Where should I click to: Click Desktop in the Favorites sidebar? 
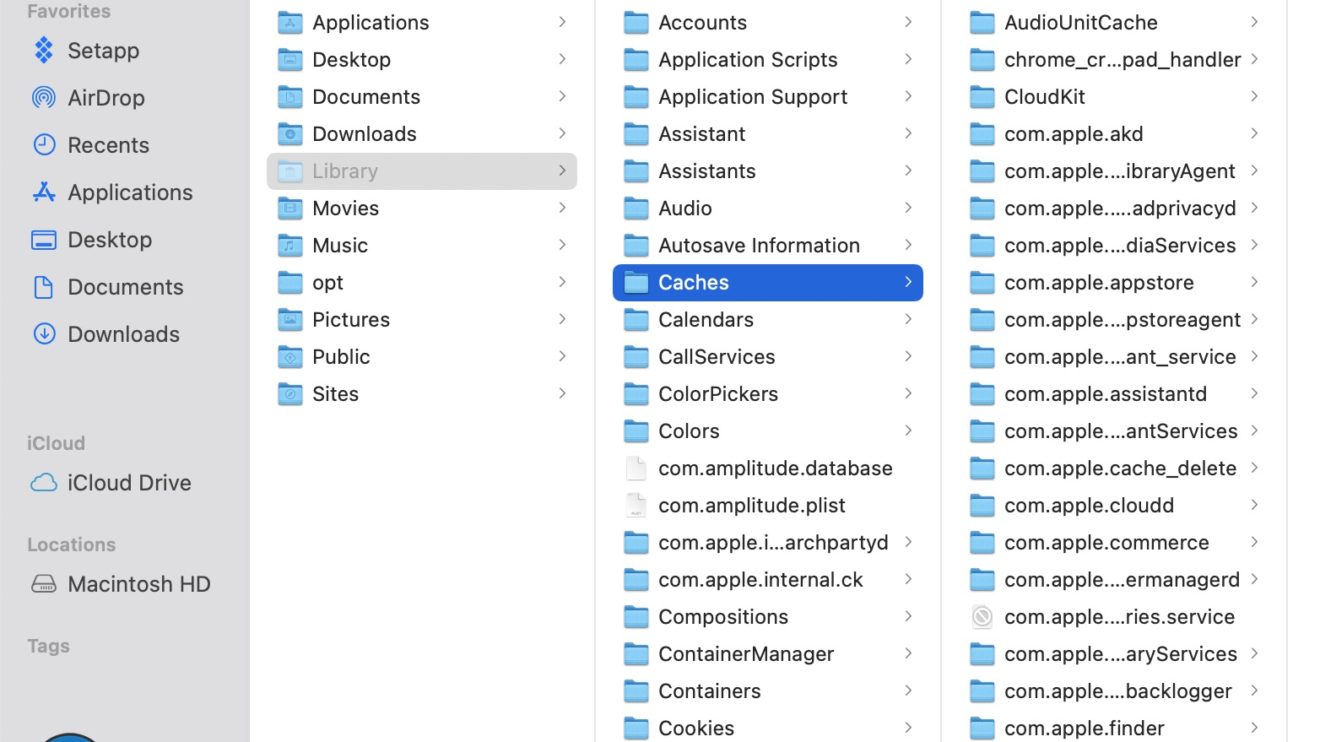click(109, 240)
